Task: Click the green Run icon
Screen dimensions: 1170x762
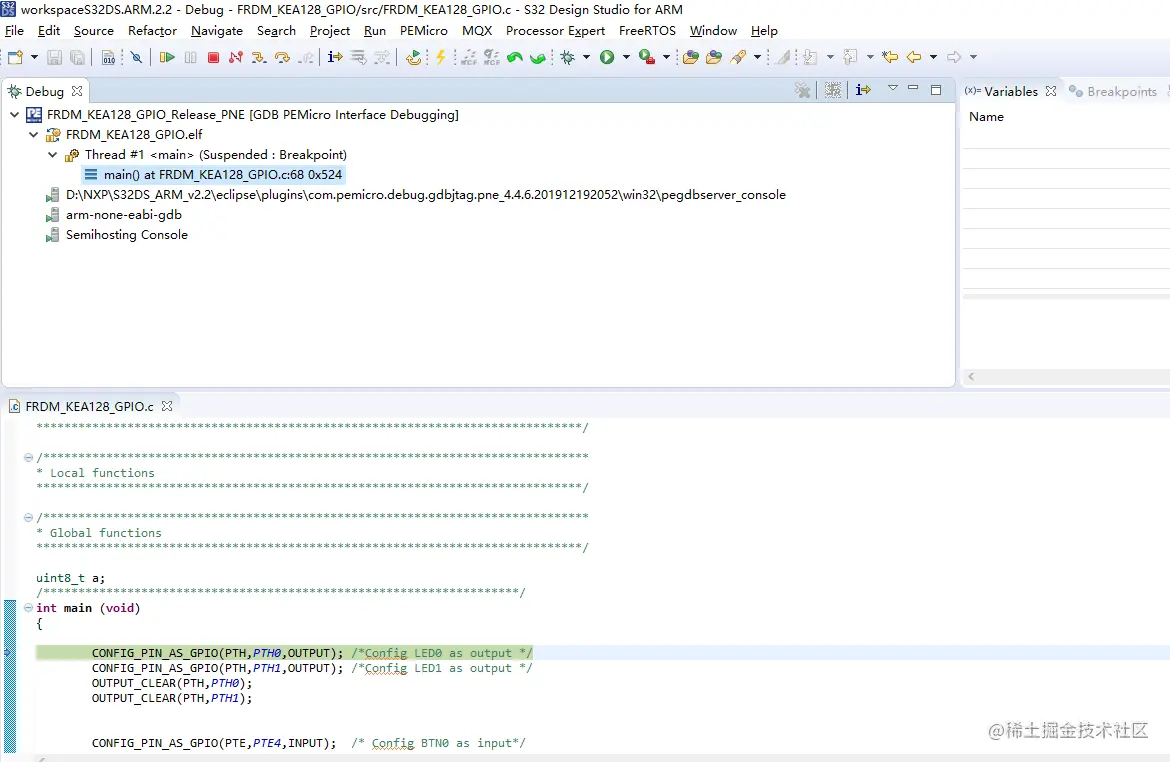Action: tap(607, 57)
